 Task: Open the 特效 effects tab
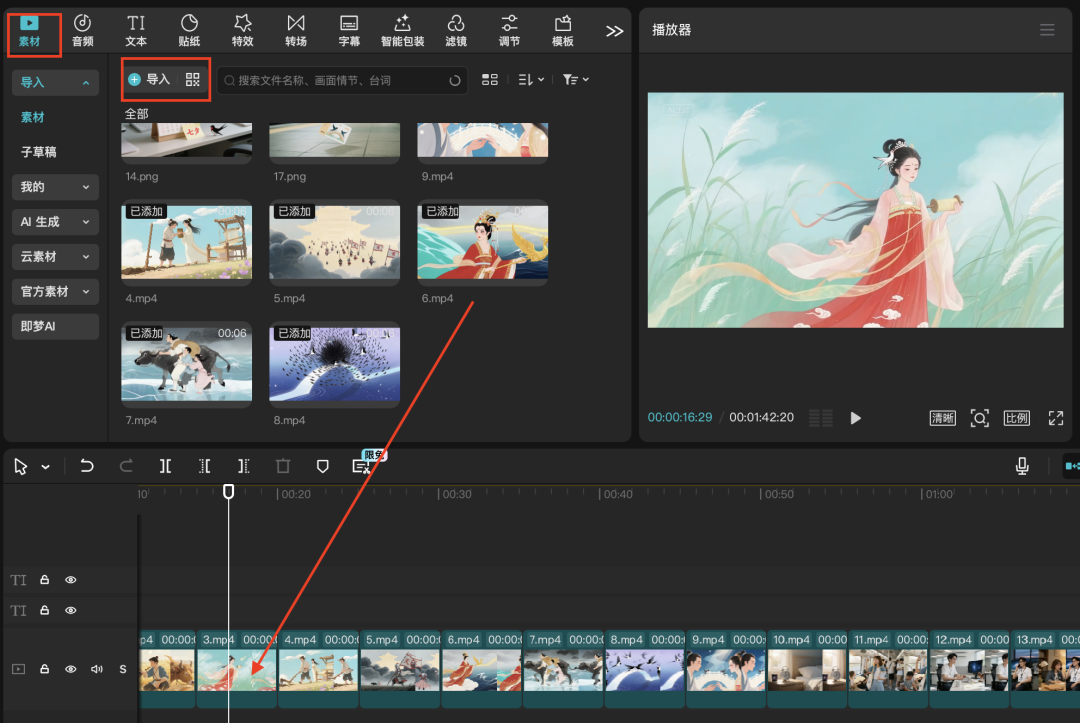pyautogui.click(x=242, y=30)
